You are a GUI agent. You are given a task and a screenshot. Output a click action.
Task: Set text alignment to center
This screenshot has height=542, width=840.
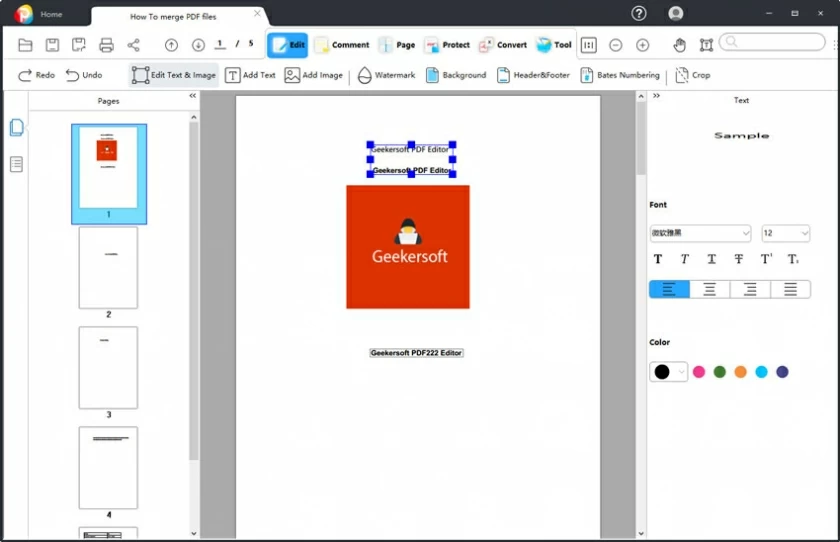[x=709, y=289]
